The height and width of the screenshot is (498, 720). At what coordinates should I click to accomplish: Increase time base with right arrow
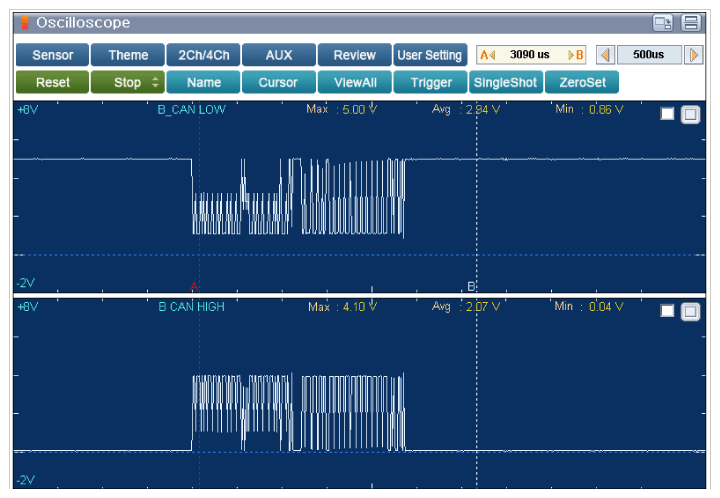(x=693, y=55)
